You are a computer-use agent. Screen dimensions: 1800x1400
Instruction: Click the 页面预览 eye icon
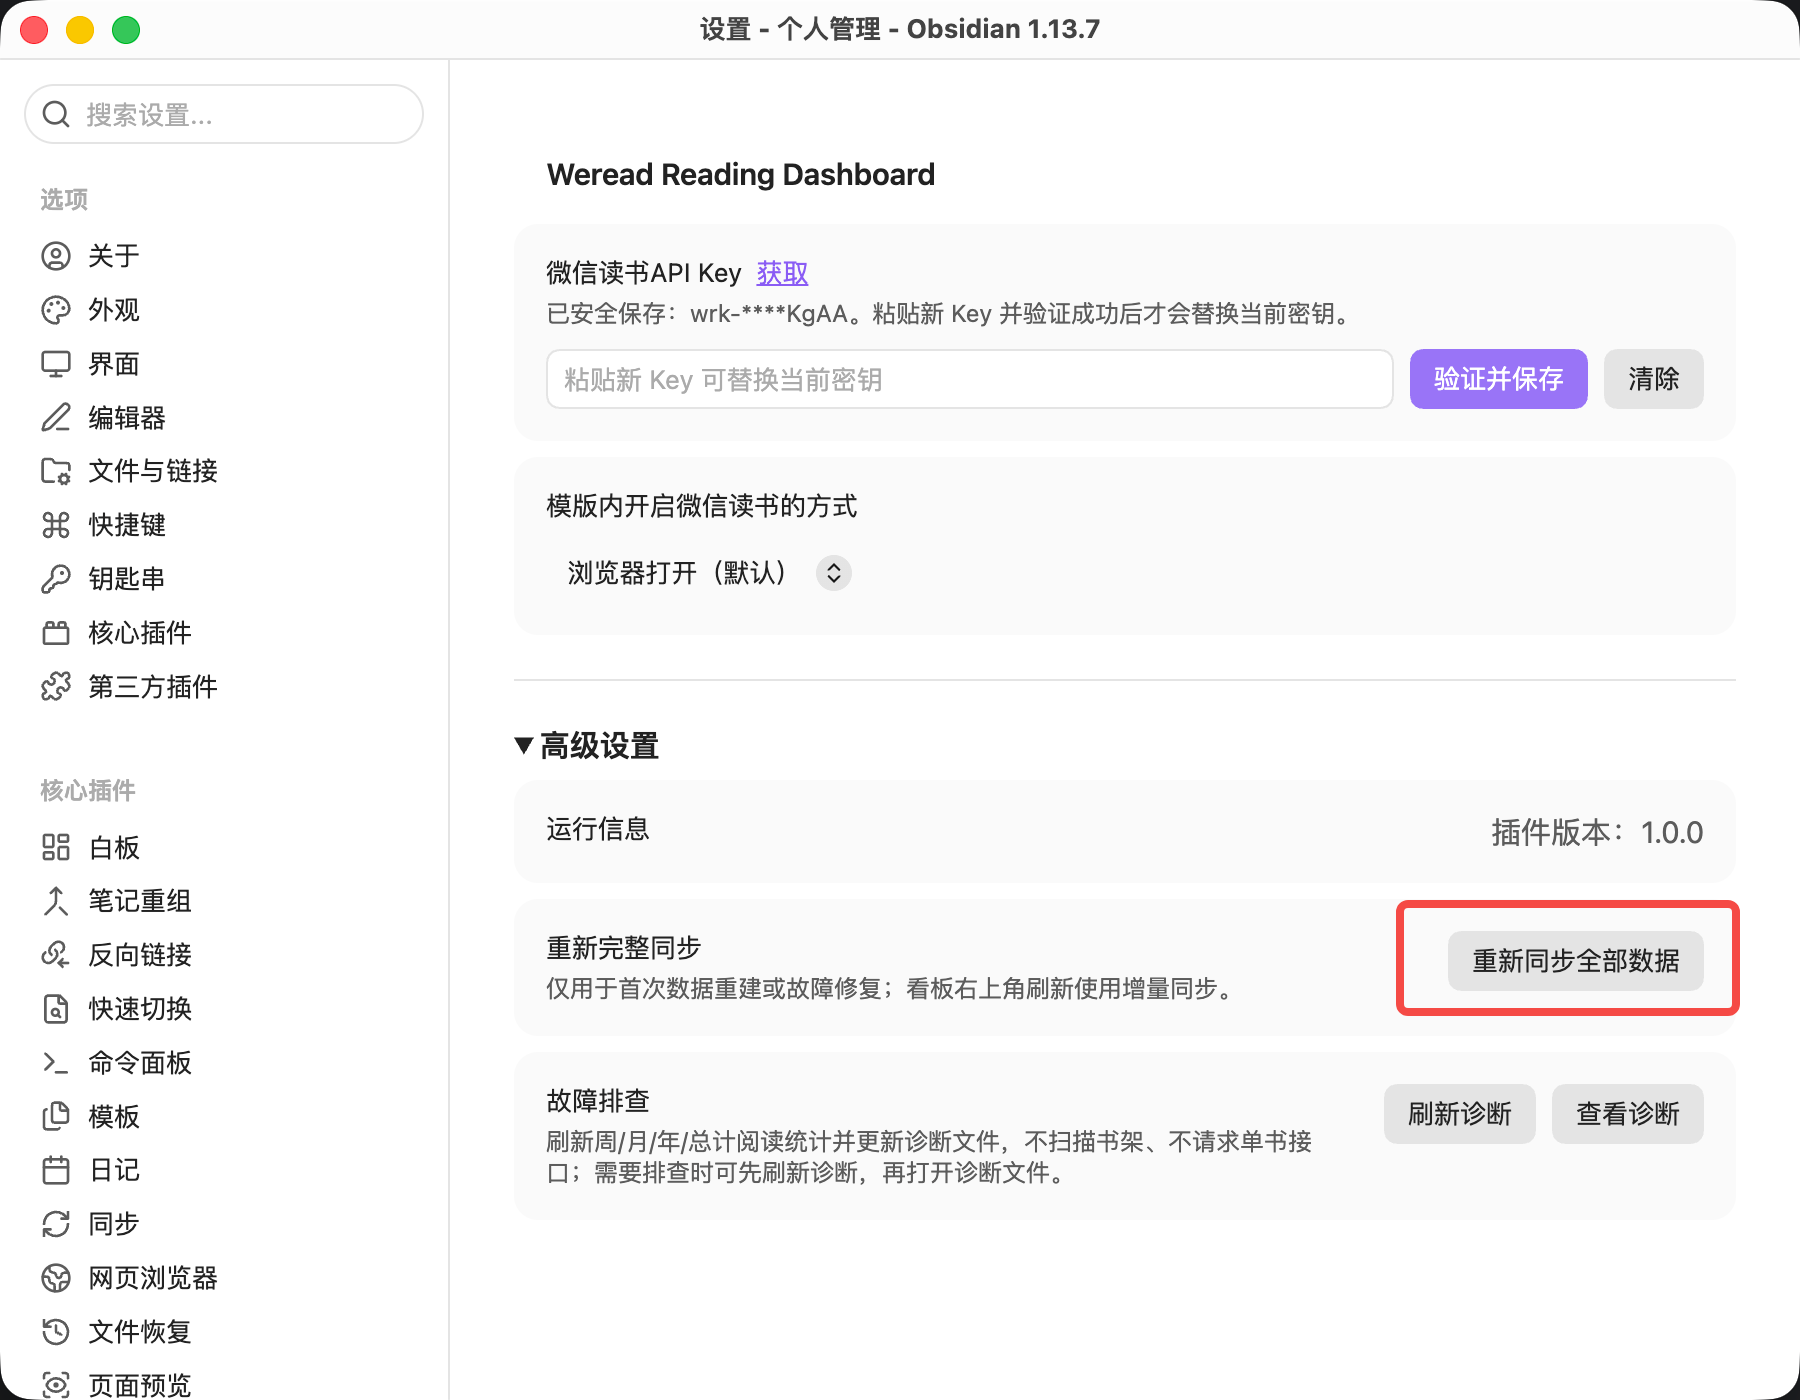tap(56, 1385)
